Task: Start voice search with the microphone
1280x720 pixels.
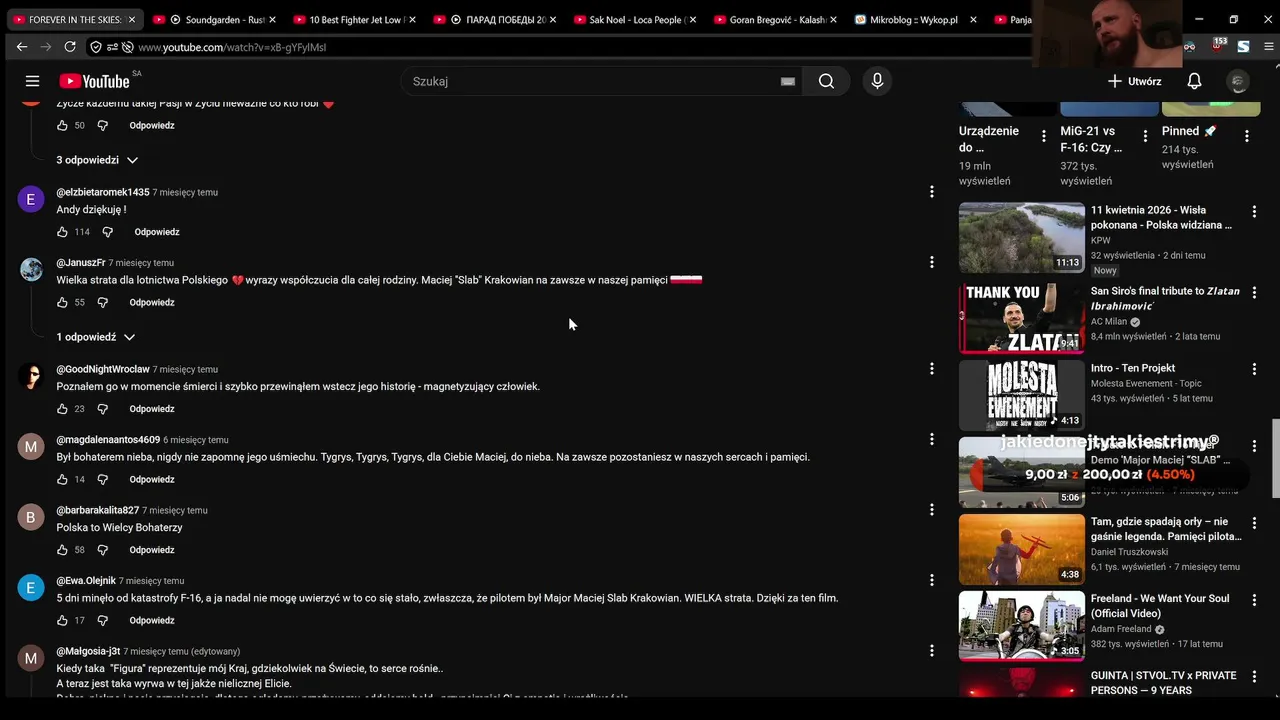Action: pos(877,81)
